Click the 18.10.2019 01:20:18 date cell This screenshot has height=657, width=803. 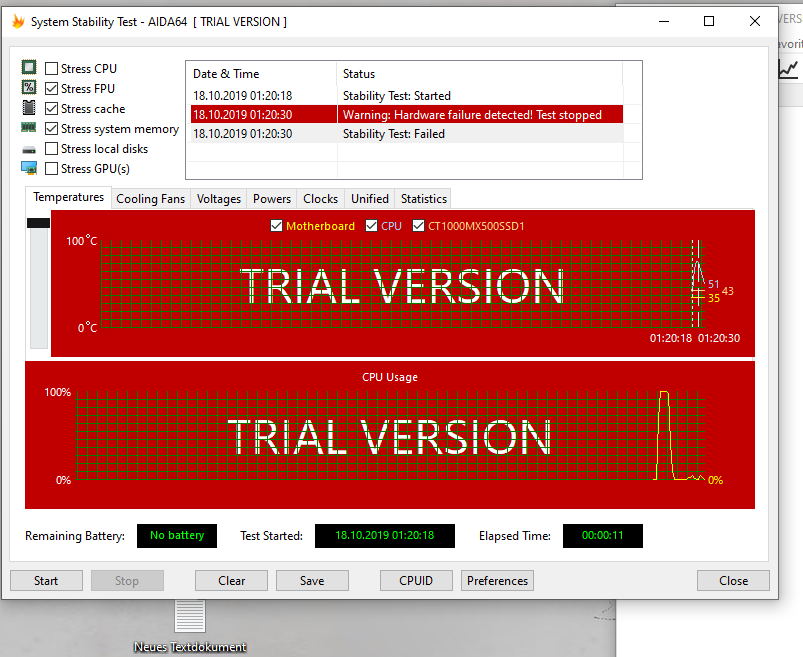(x=243, y=96)
